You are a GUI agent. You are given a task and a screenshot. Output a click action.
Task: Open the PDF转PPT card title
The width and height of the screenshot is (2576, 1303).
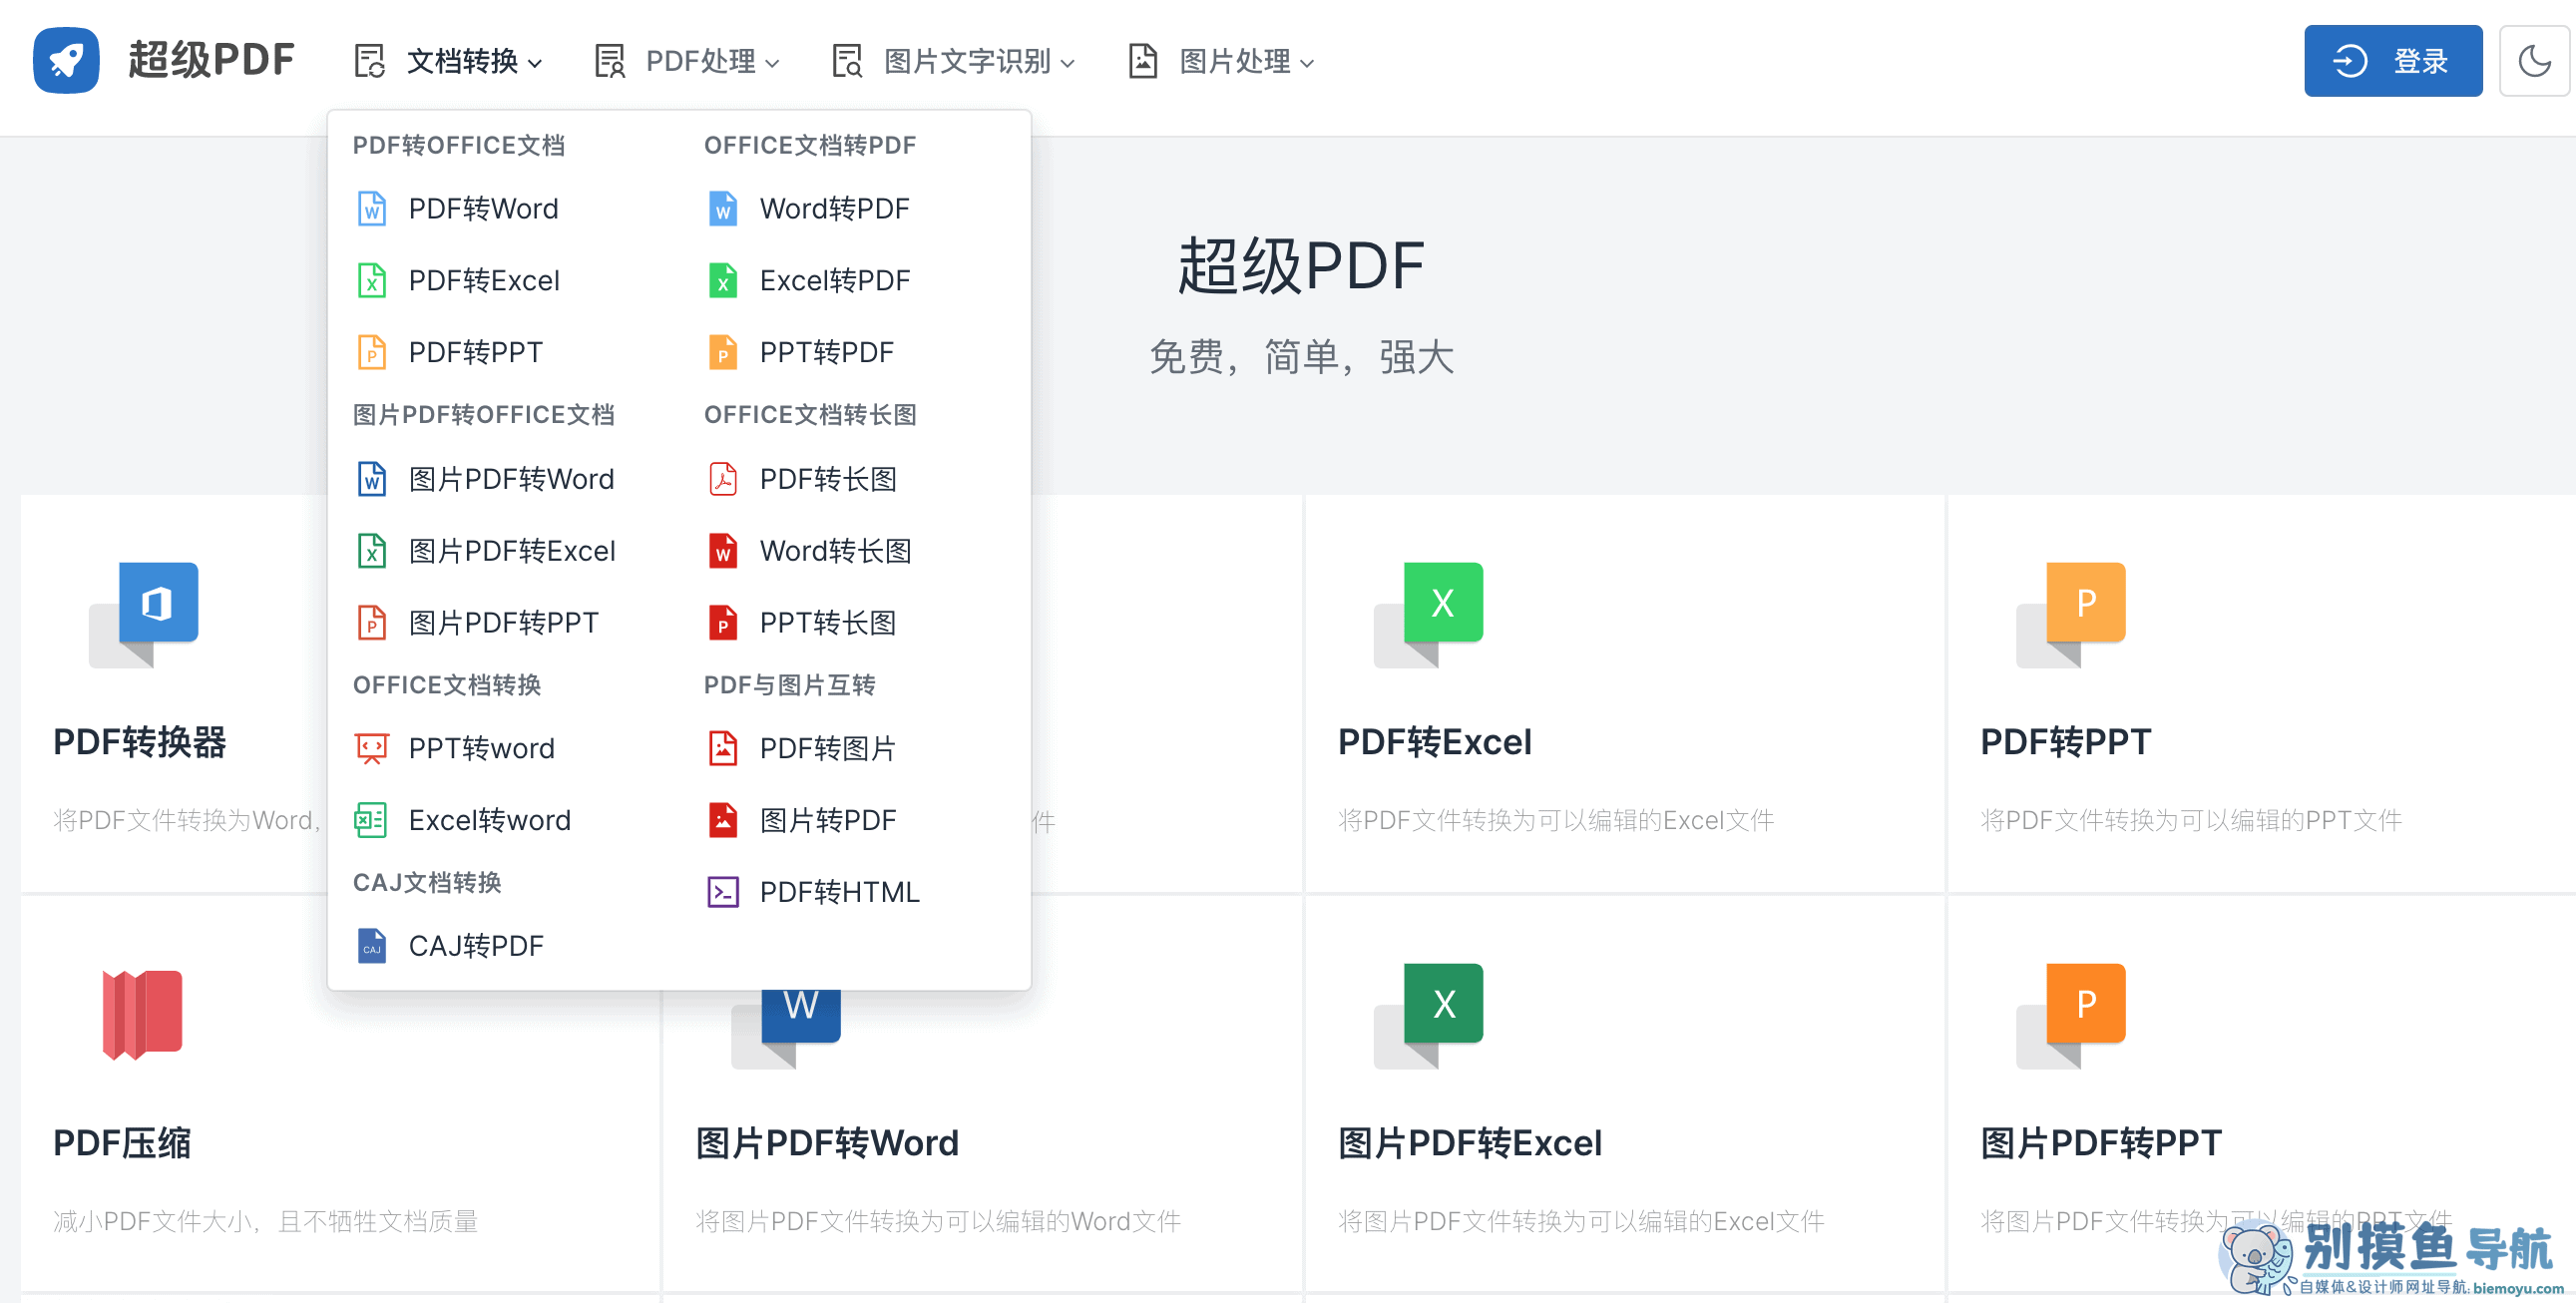pos(2065,742)
